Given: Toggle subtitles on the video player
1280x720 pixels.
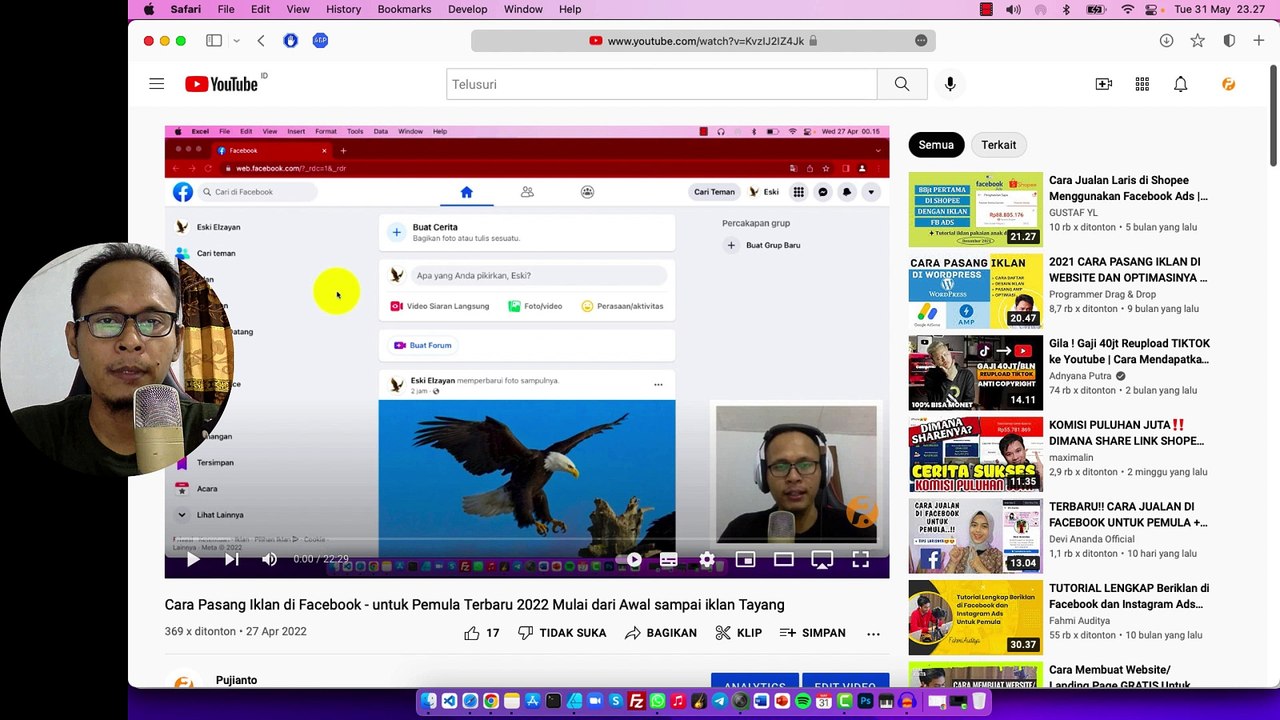Looking at the screenshot, I should (x=669, y=560).
